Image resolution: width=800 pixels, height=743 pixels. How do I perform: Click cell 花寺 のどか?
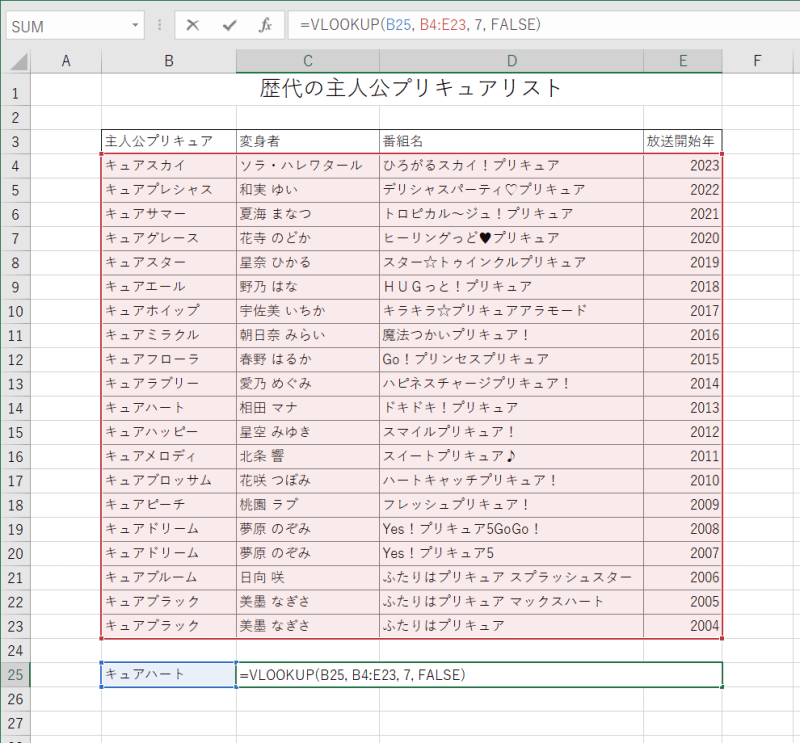(x=308, y=238)
